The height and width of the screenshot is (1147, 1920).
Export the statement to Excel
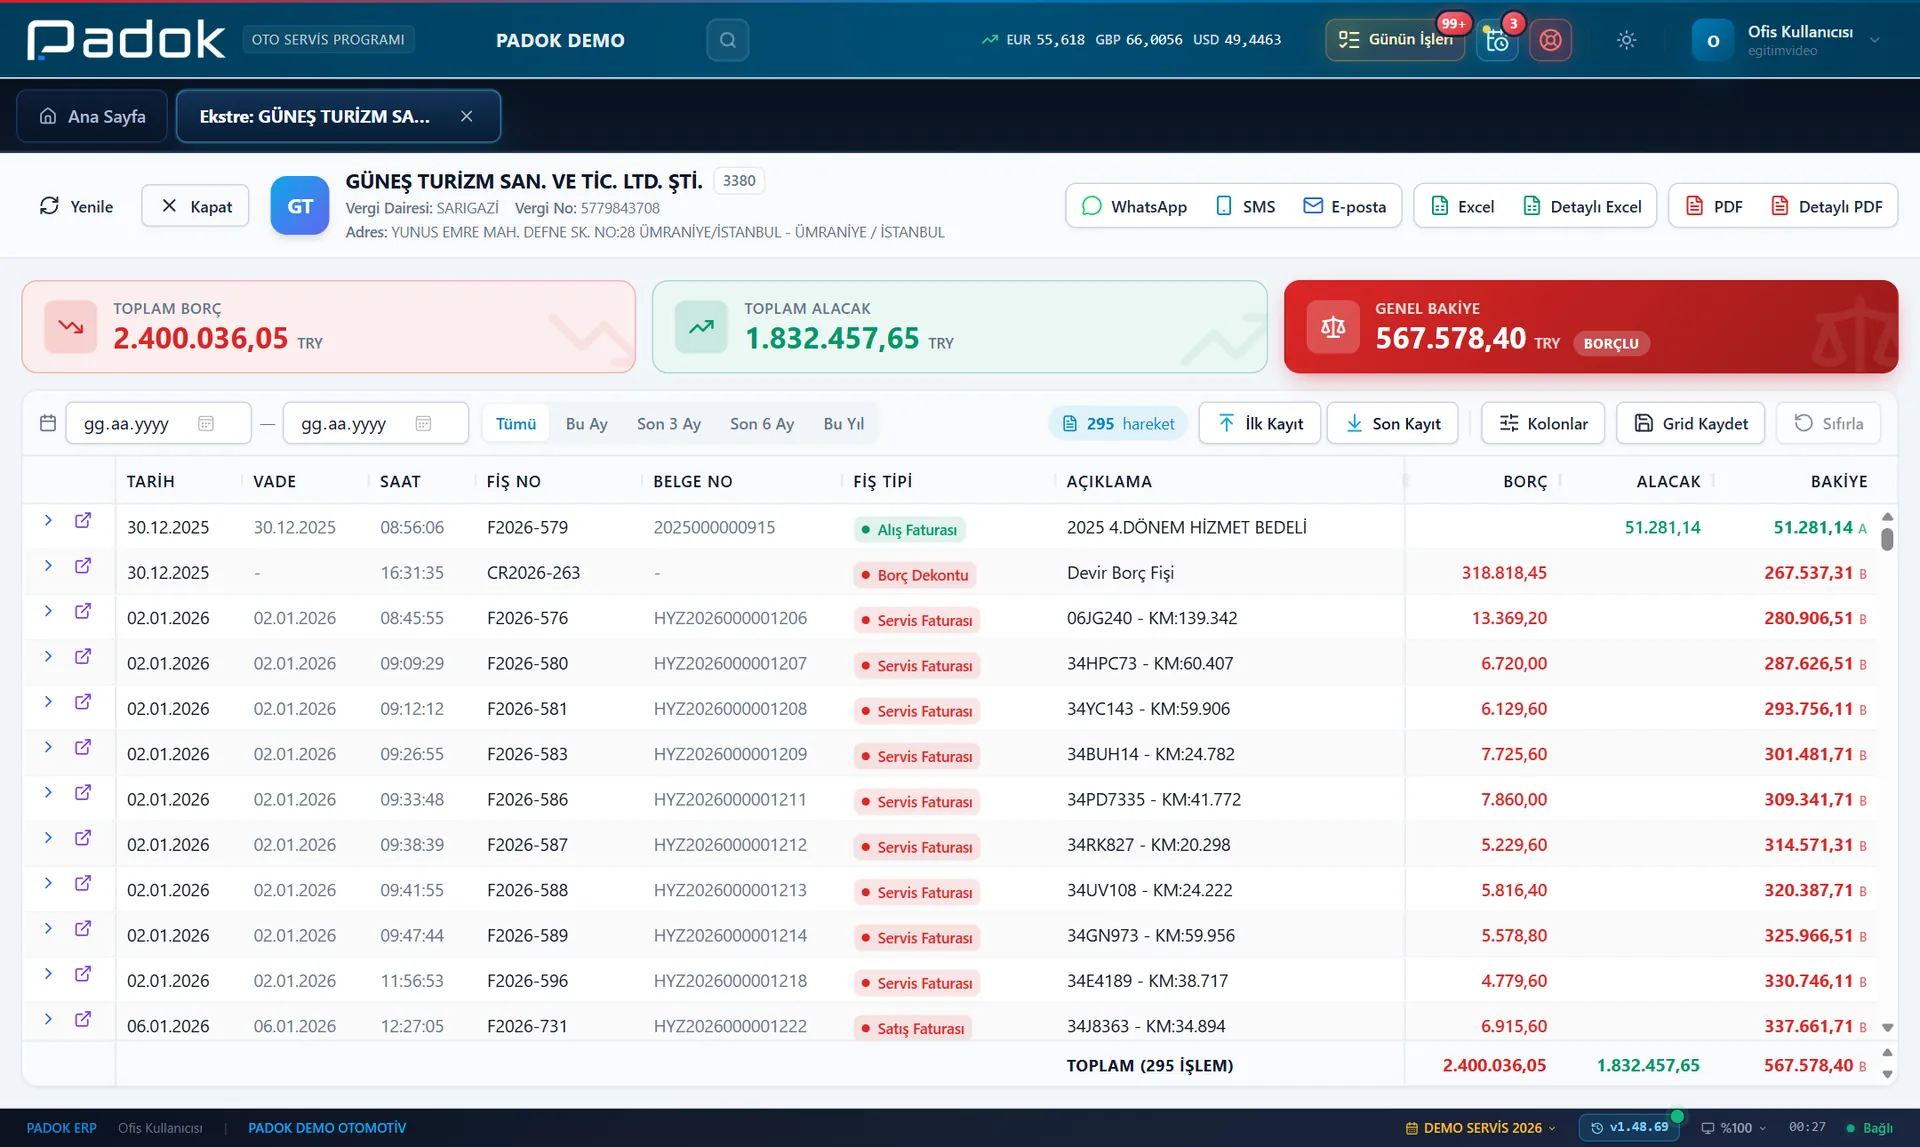(x=1462, y=206)
